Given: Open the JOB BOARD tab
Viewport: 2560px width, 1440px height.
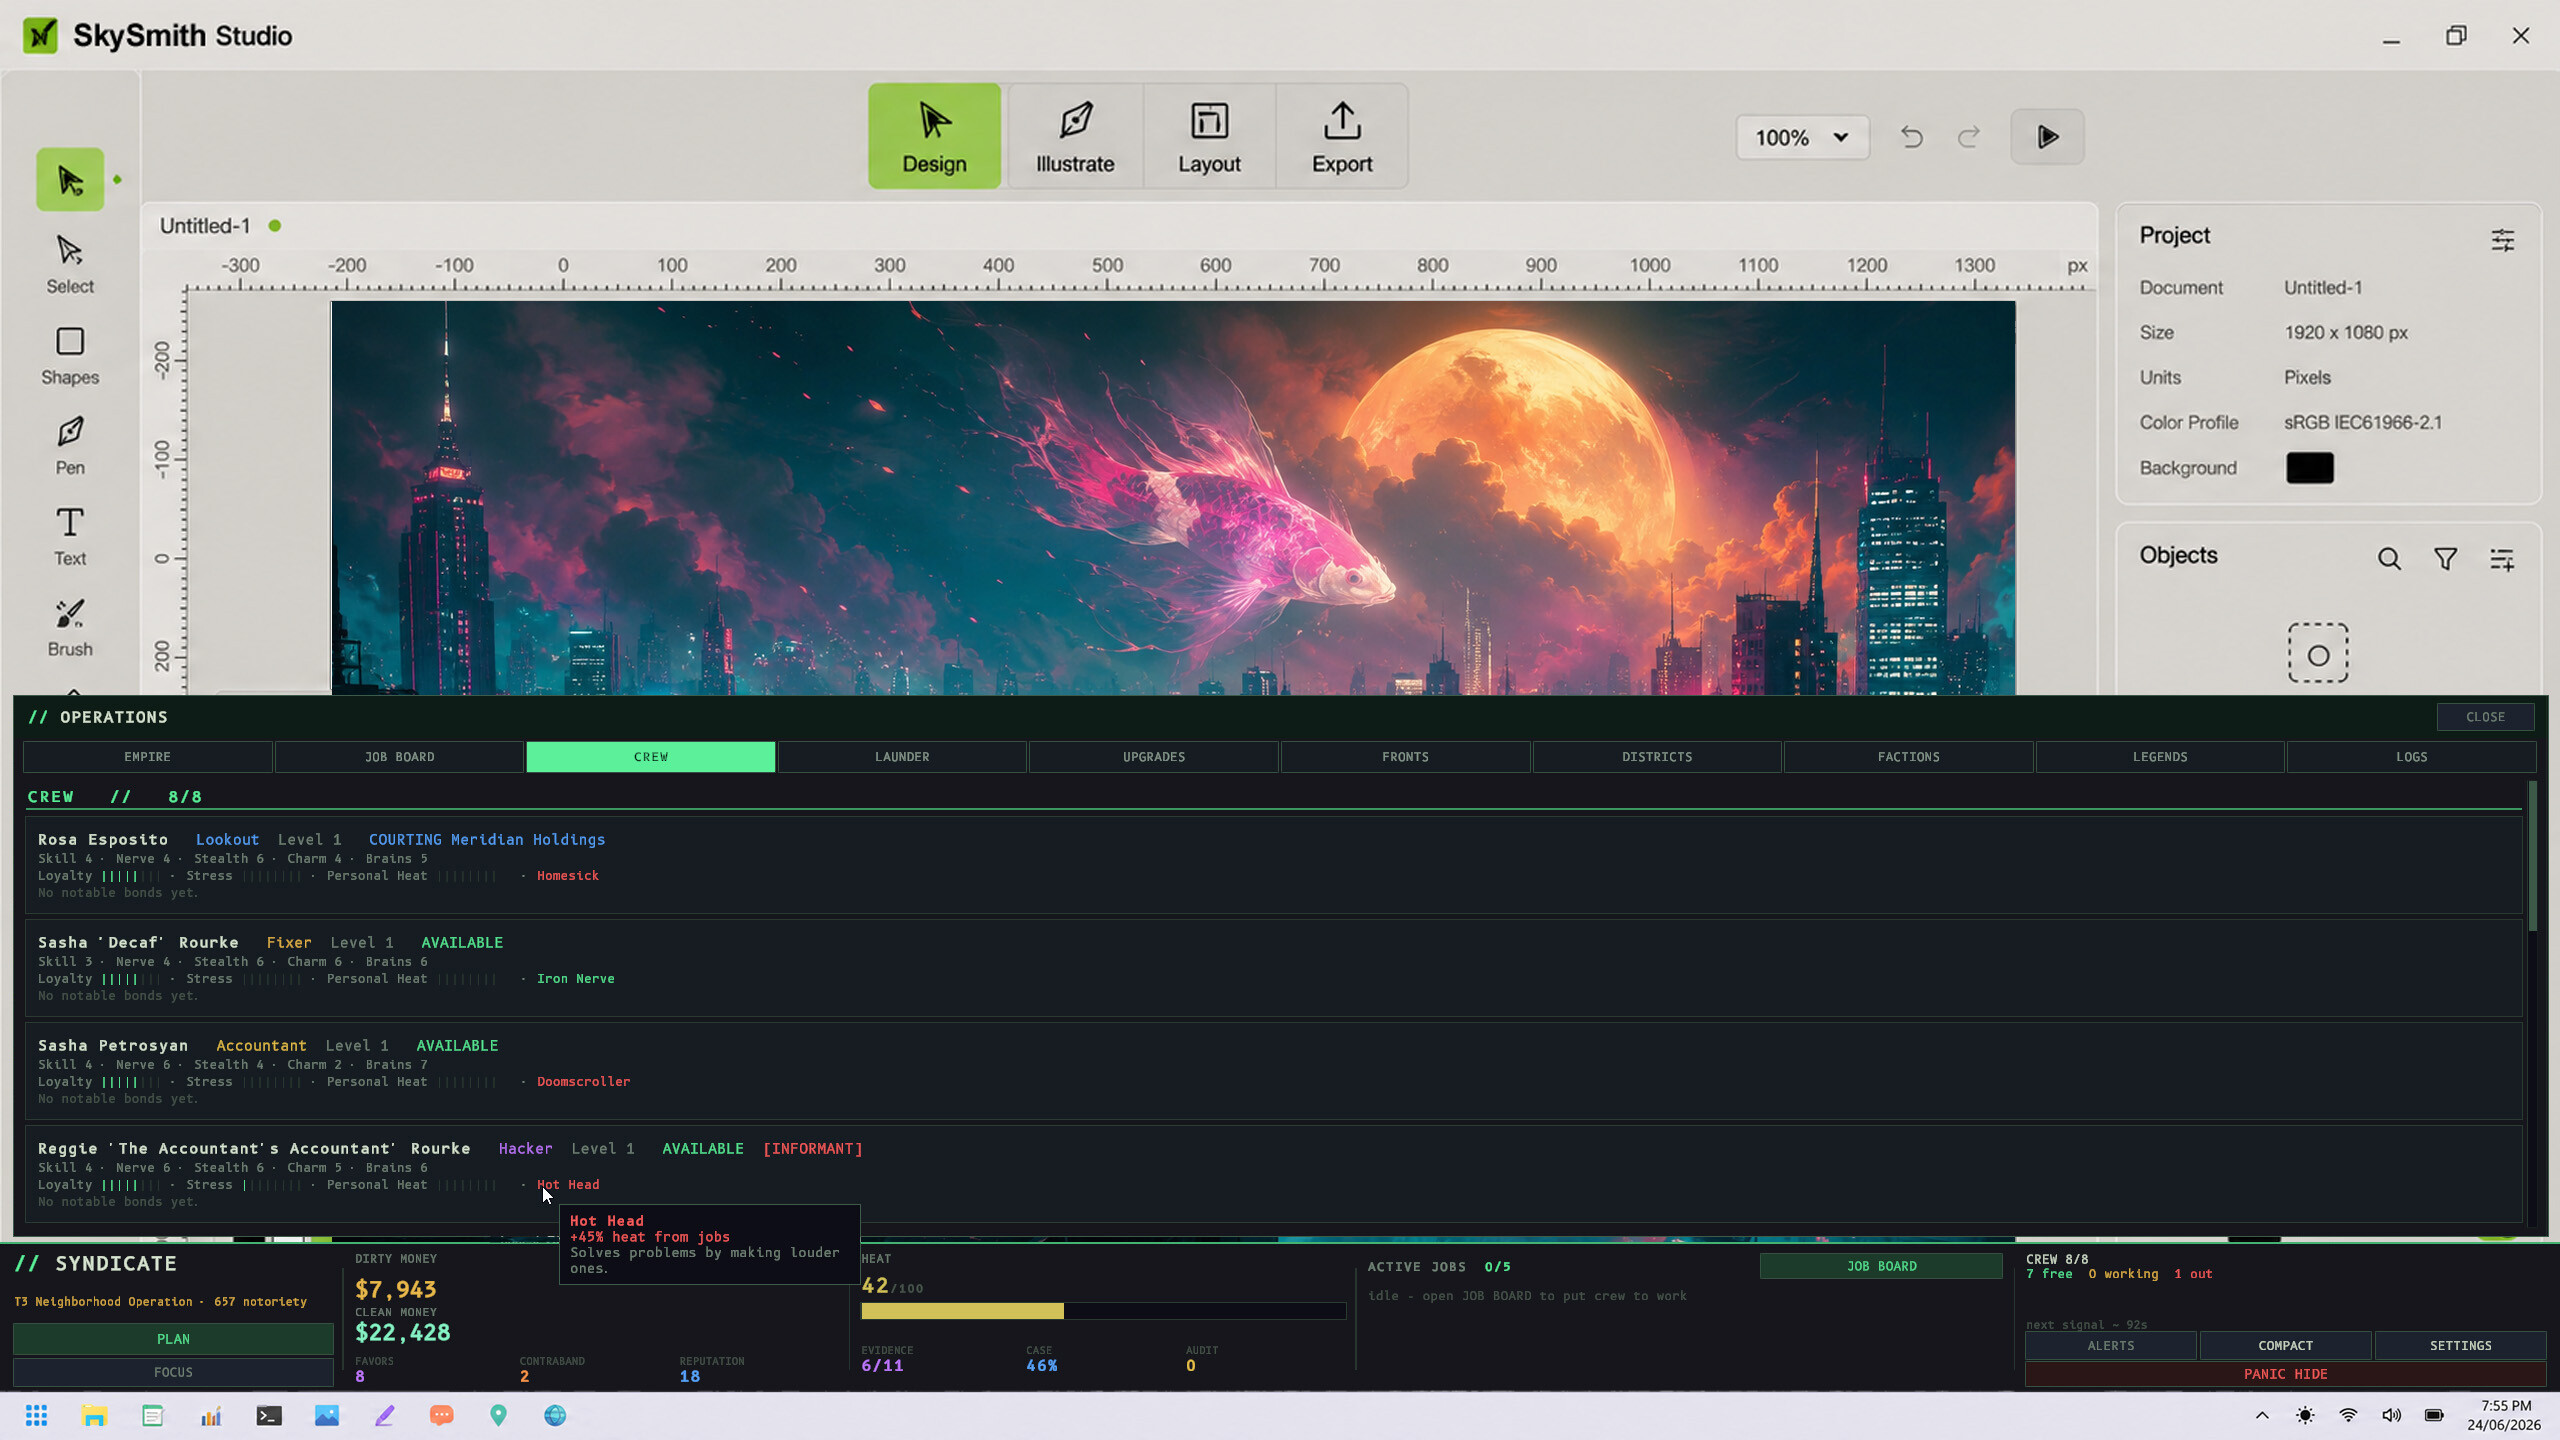Looking at the screenshot, I should [x=399, y=757].
